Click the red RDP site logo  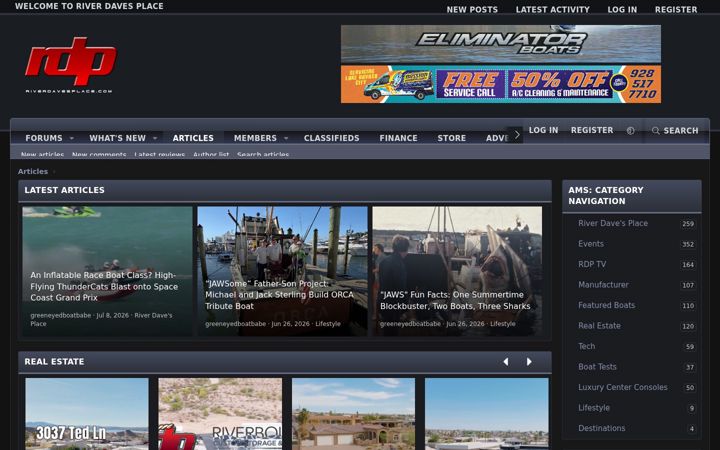tap(70, 64)
